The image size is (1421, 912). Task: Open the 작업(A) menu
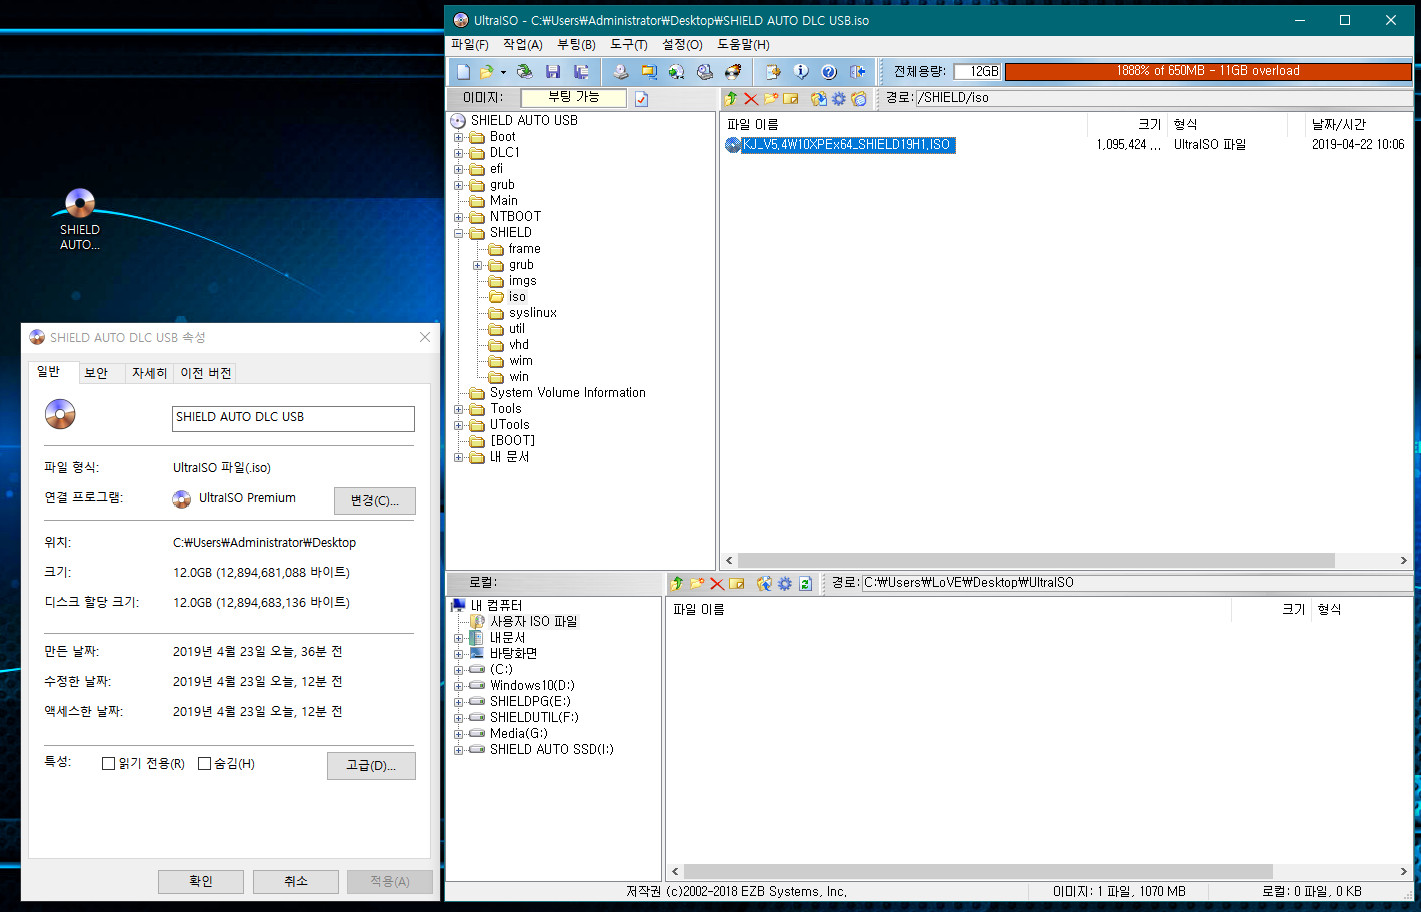[x=523, y=45]
